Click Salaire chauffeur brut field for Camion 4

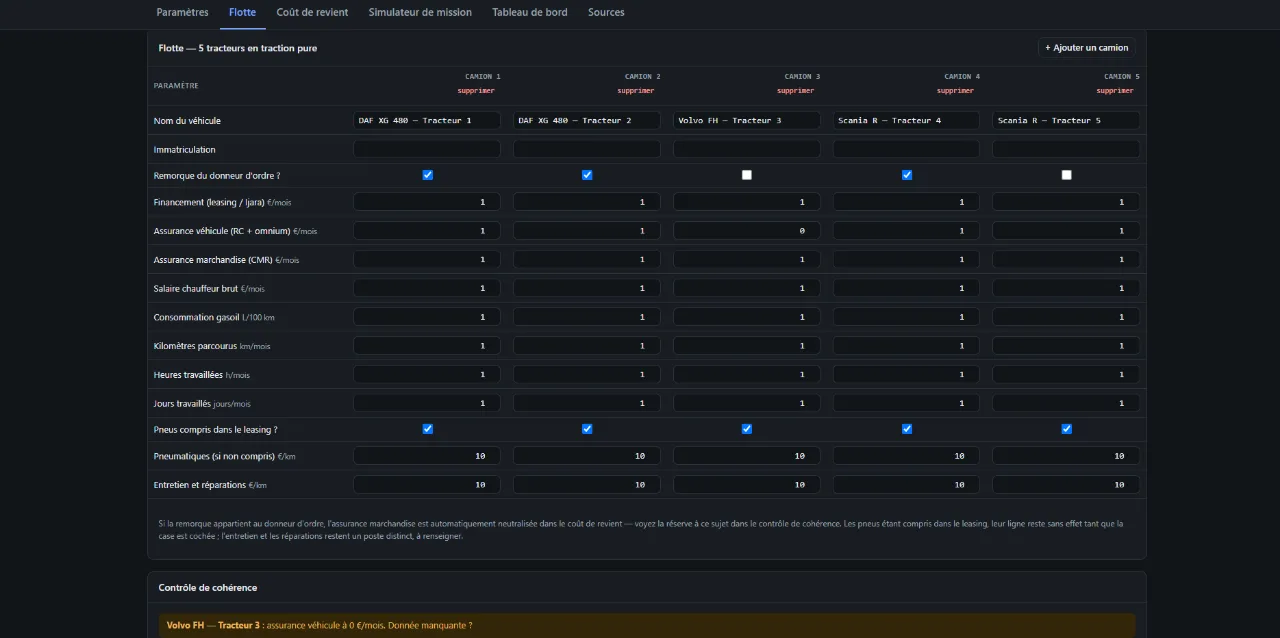click(907, 288)
